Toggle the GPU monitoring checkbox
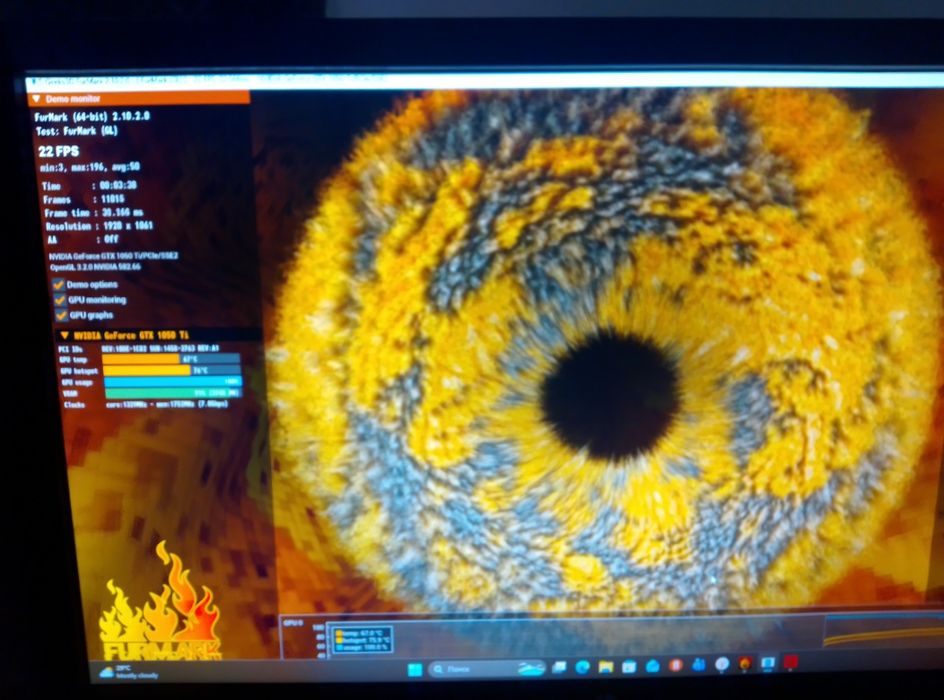Viewport: 944px width, 700px height. click(x=60, y=300)
